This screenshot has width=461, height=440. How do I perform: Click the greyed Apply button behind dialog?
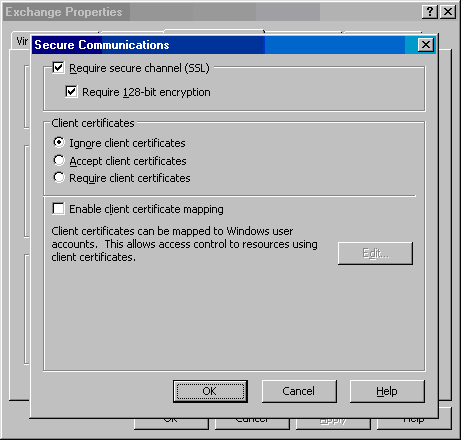333,424
